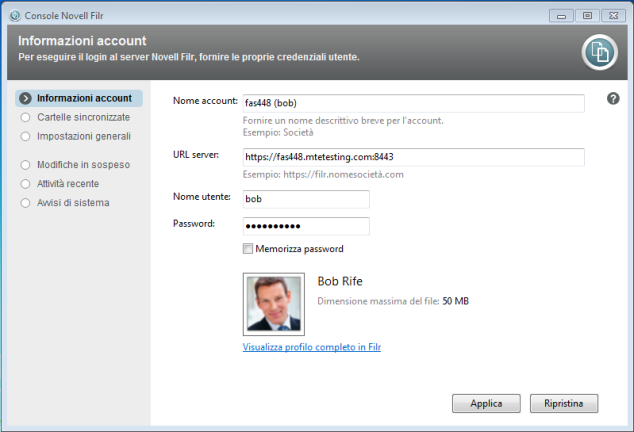The height and width of the screenshot is (432, 634).
Task: Open Visualizza profilo completo in Filr link
Action: pyautogui.click(x=312, y=347)
